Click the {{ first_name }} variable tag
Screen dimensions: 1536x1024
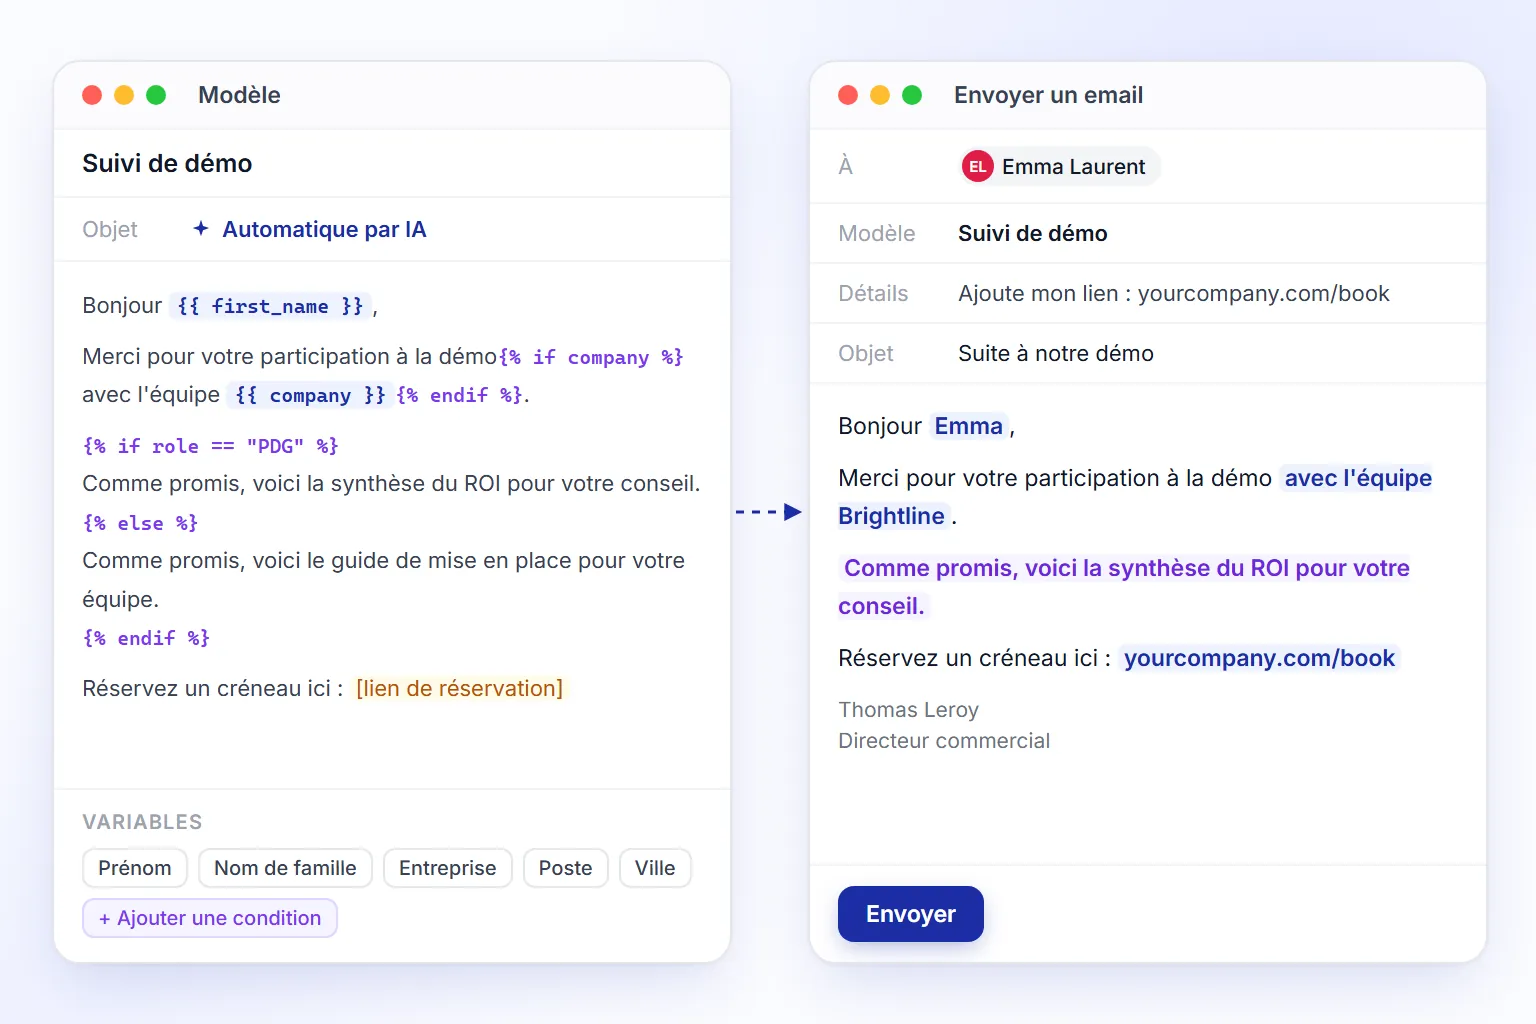point(271,306)
